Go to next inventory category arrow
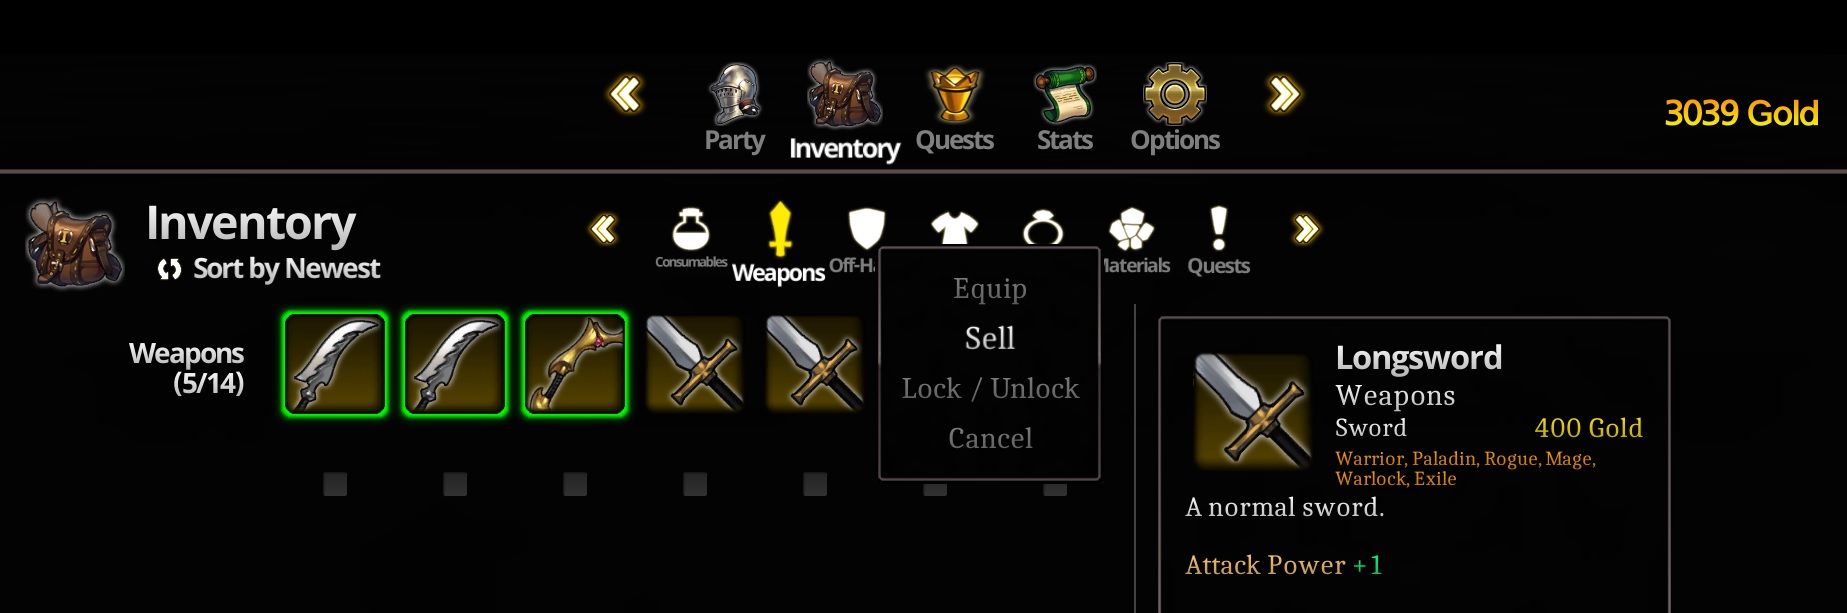 click(x=1306, y=229)
